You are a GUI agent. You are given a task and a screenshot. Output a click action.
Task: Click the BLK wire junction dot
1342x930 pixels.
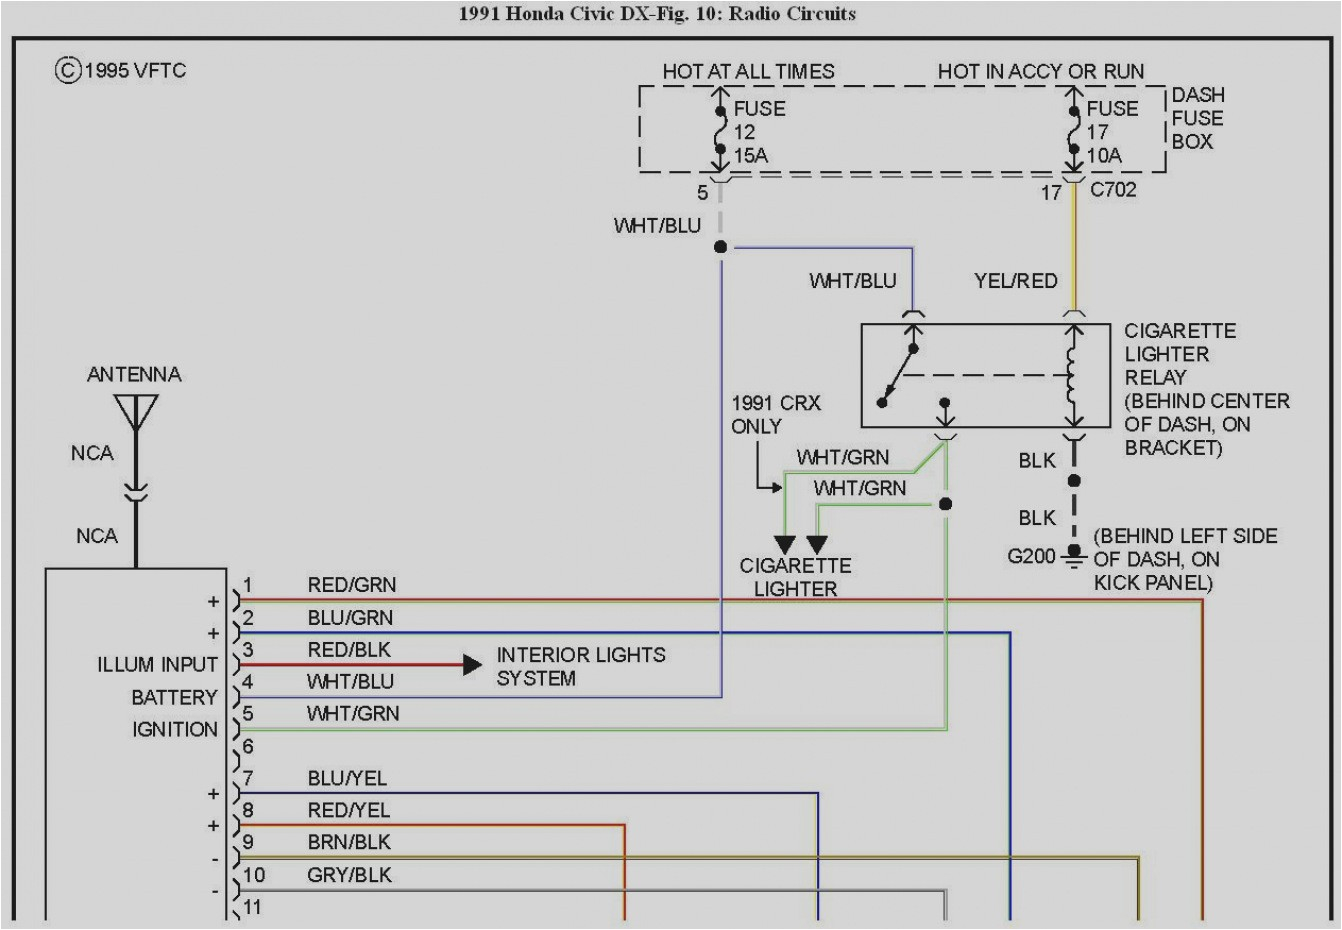point(1073,480)
